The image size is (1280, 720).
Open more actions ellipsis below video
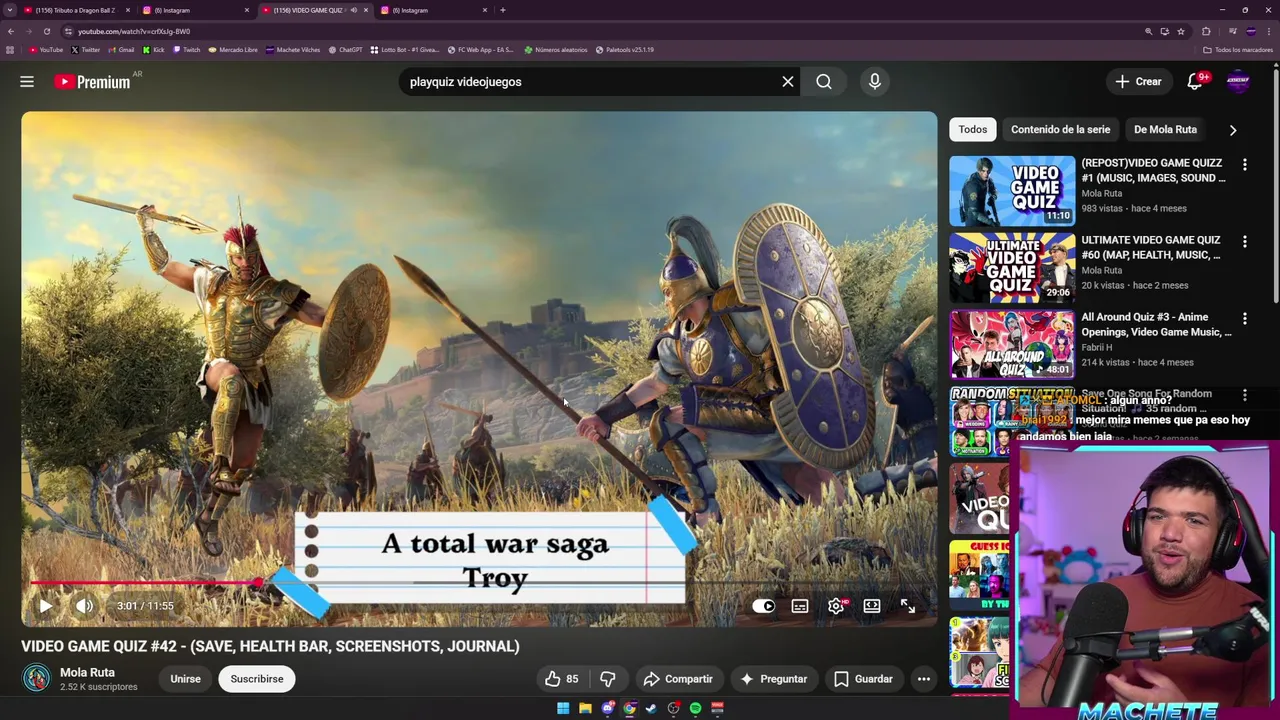point(924,679)
